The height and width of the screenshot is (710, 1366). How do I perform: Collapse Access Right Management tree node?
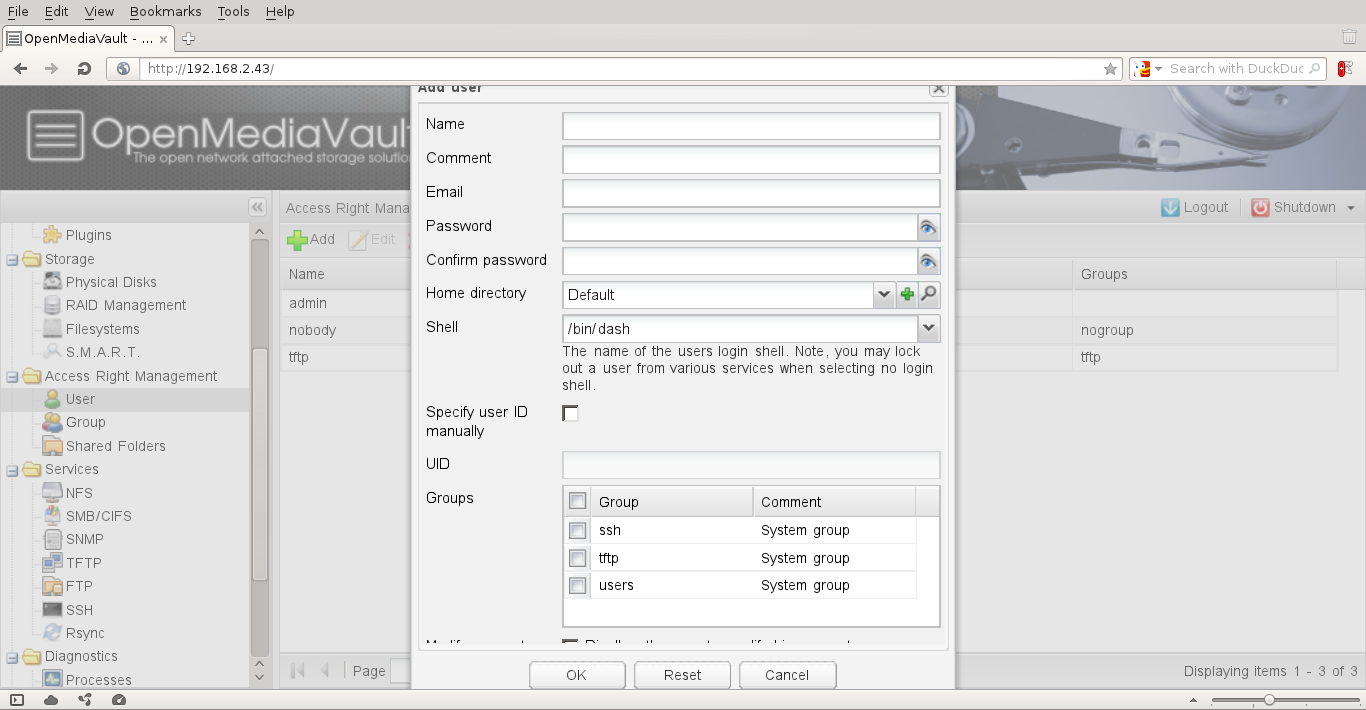tap(12, 376)
